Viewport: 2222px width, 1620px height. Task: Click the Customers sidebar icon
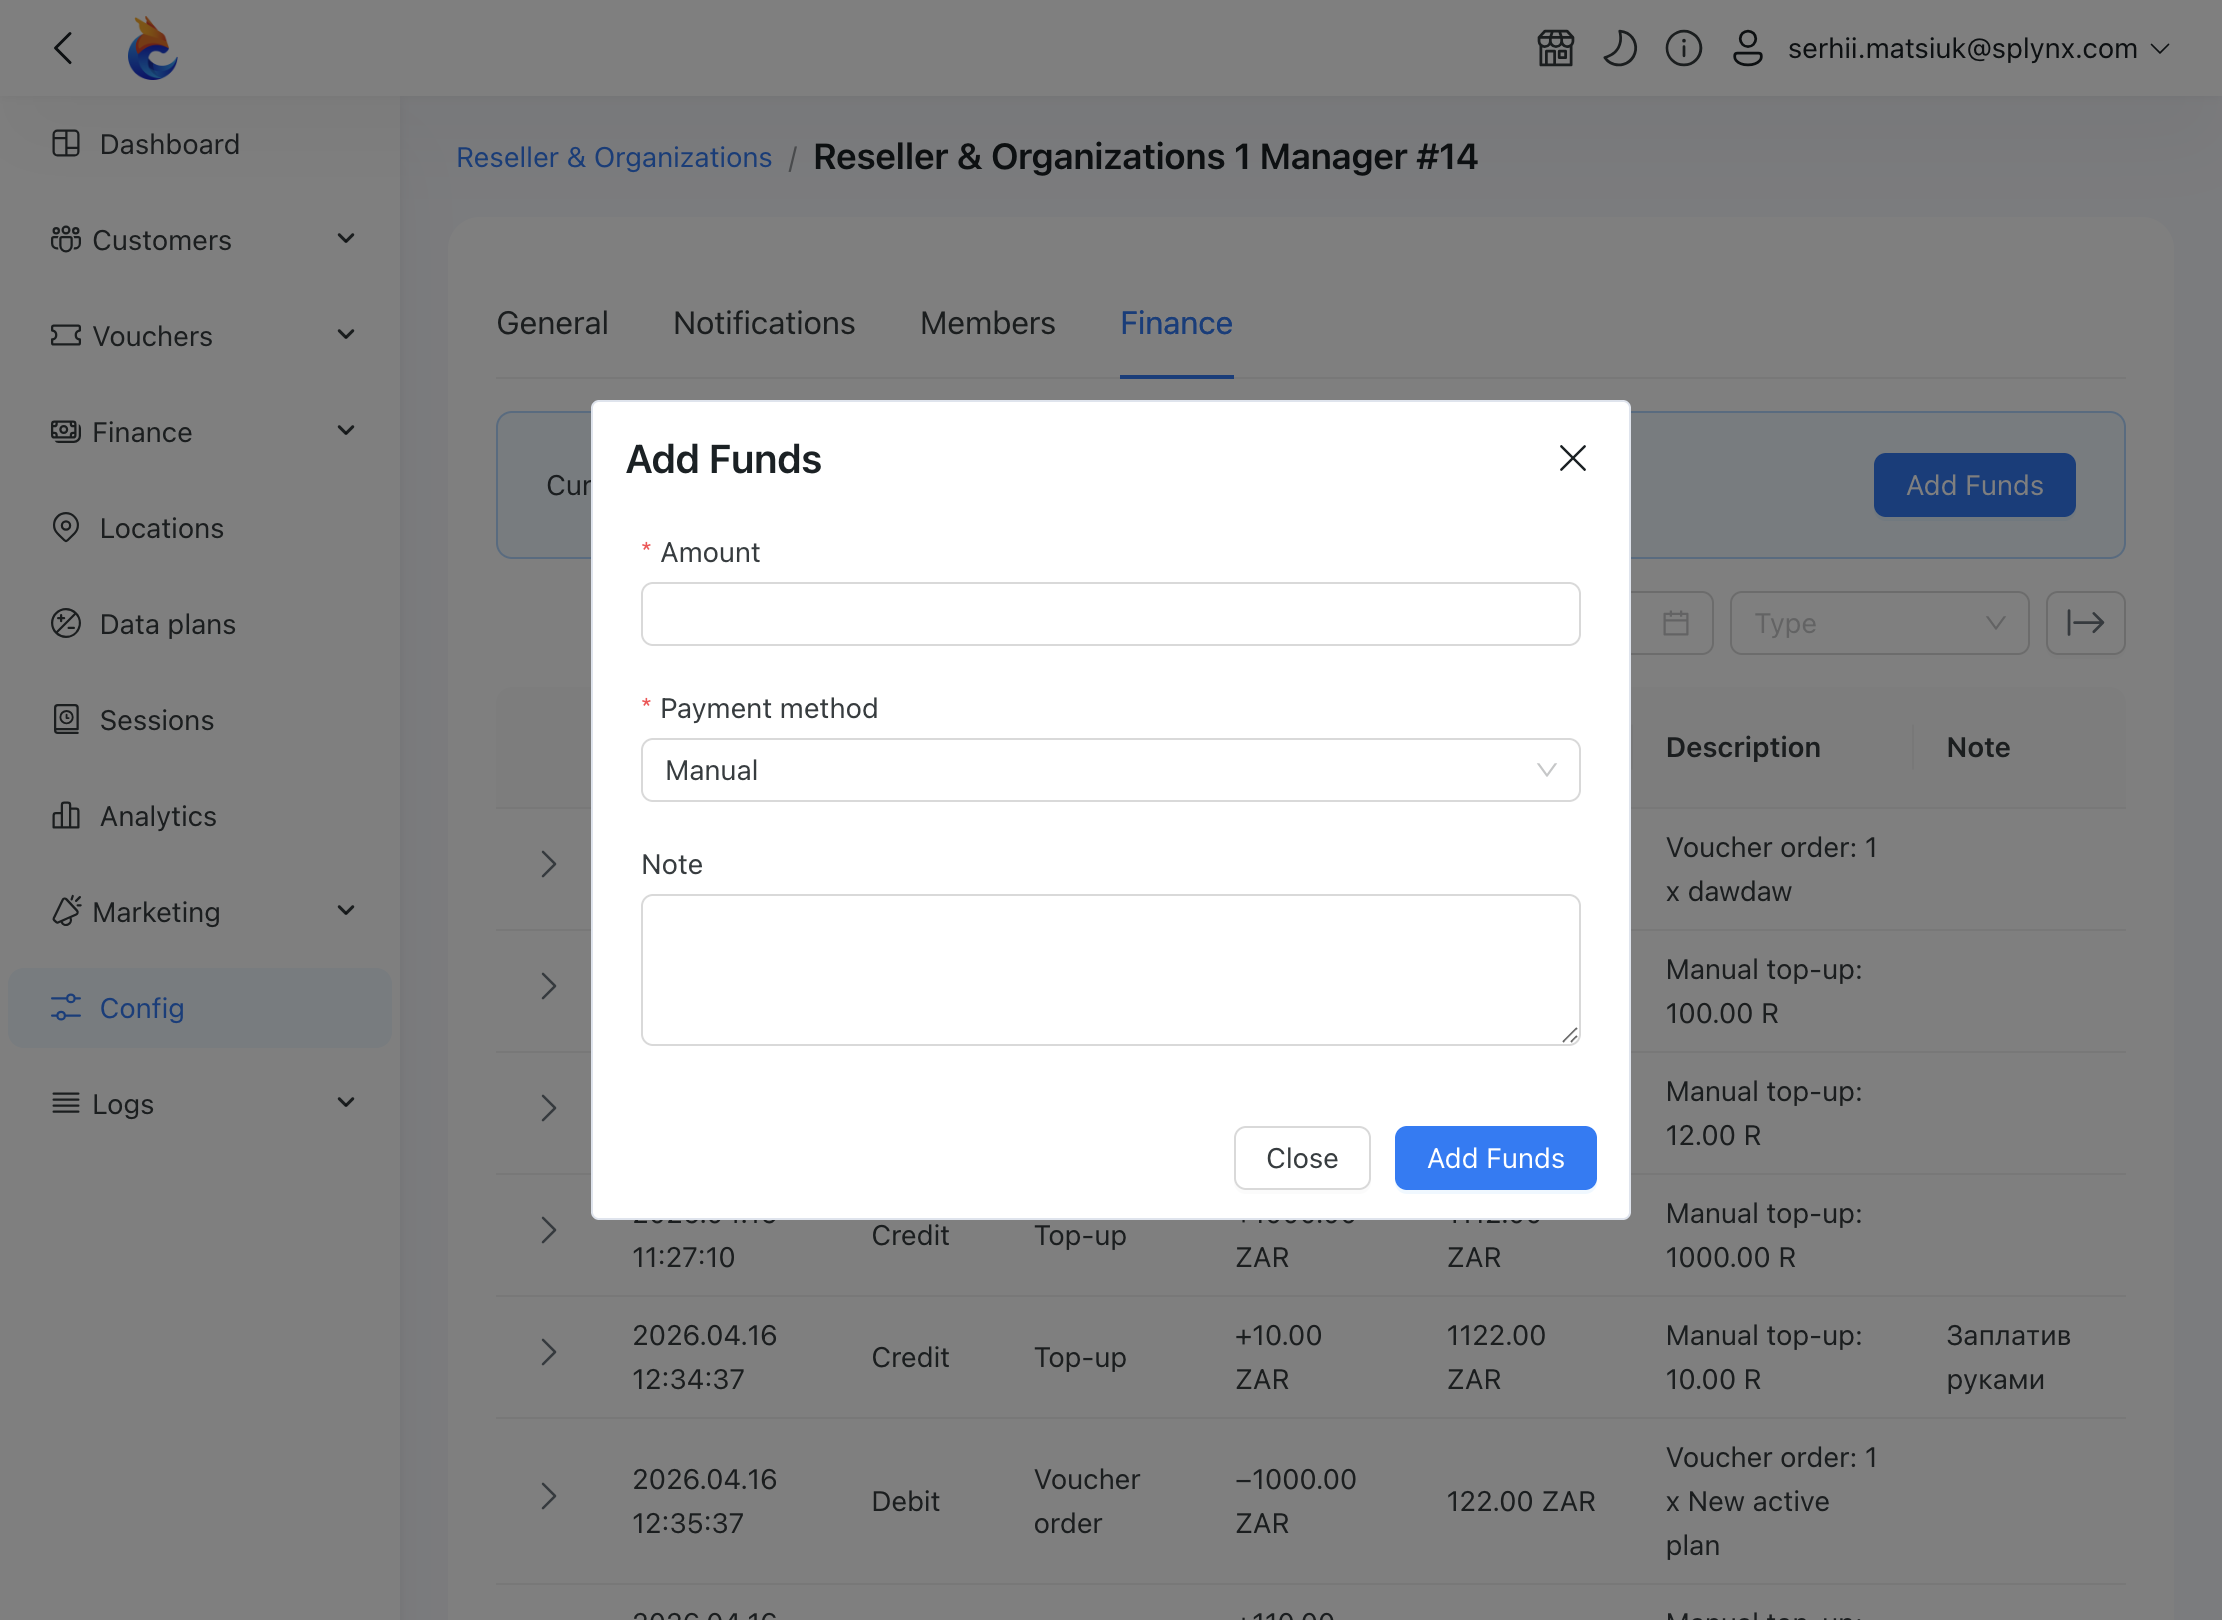point(66,240)
